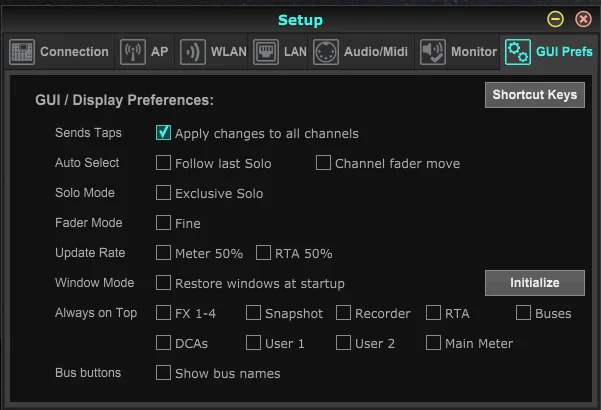The height and width of the screenshot is (410, 601).
Task: Enable Restore windows at startup
Action: coord(163,282)
